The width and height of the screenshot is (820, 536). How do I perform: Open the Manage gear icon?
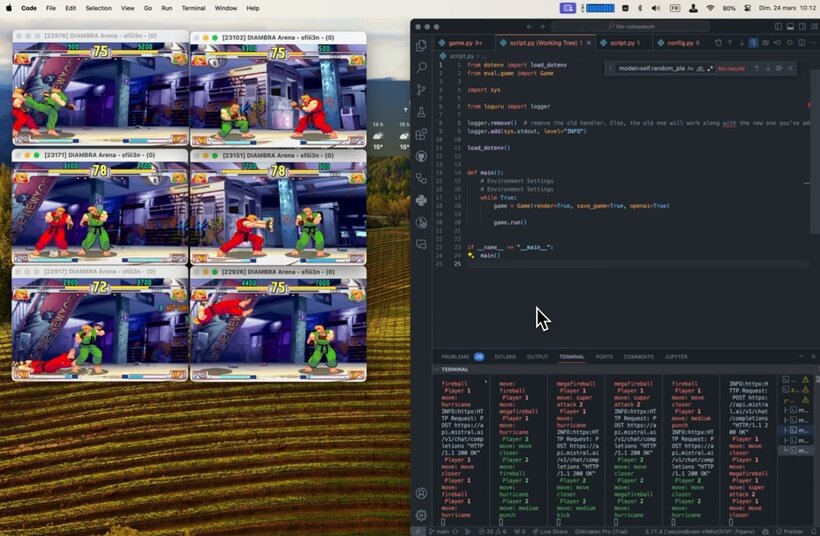(x=421, y=515)
